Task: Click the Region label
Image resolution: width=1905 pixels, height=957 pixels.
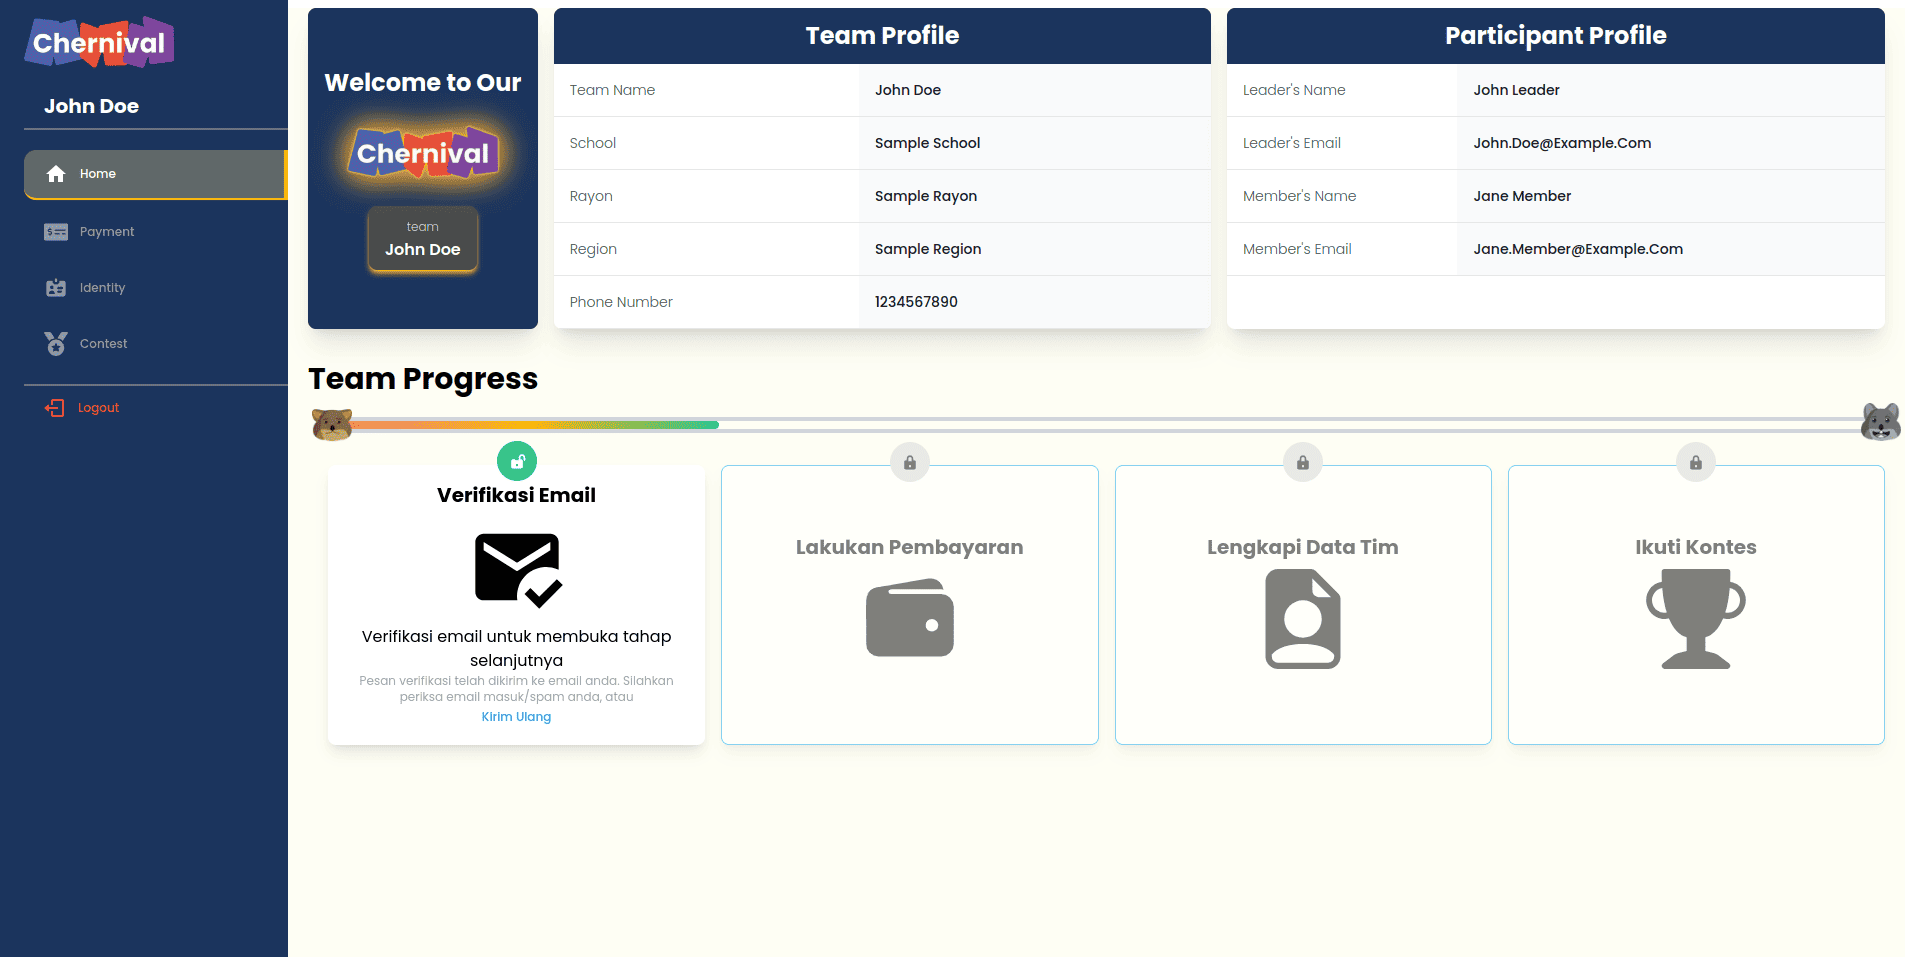Action: [593, 249]
